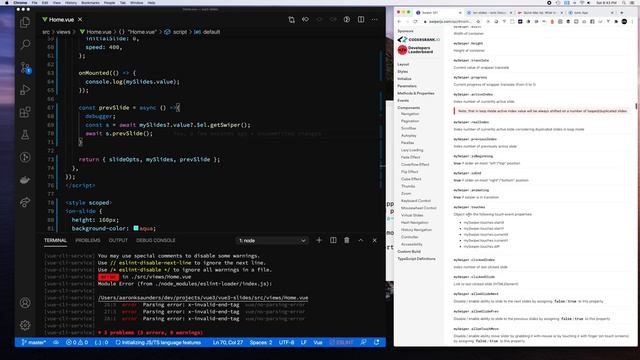Click 'Spaces: 2' indentation setting

[x=261, y=342]
